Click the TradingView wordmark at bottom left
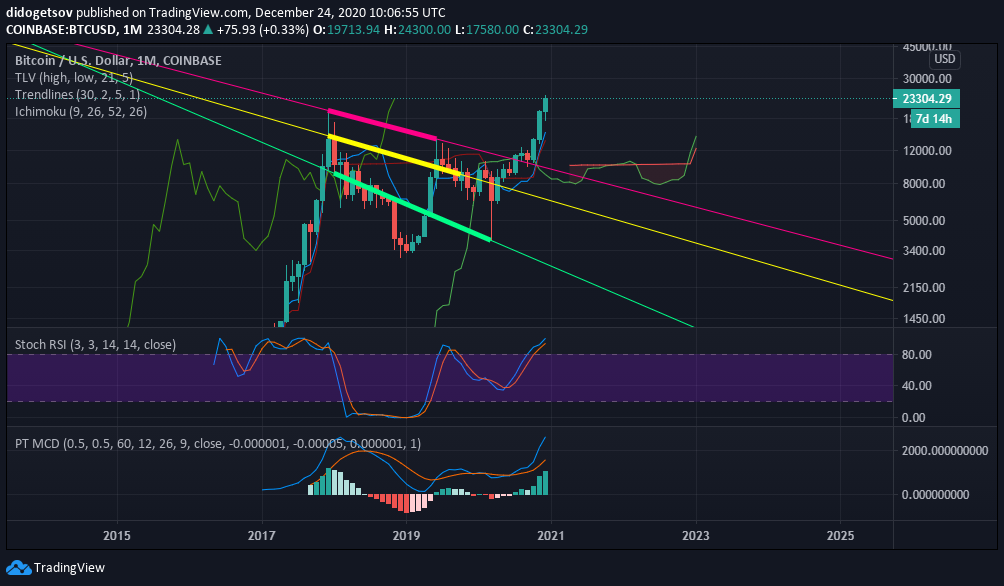Image resolution: width=1004 pixels, height=586 pixels. [x=69, y=567]
